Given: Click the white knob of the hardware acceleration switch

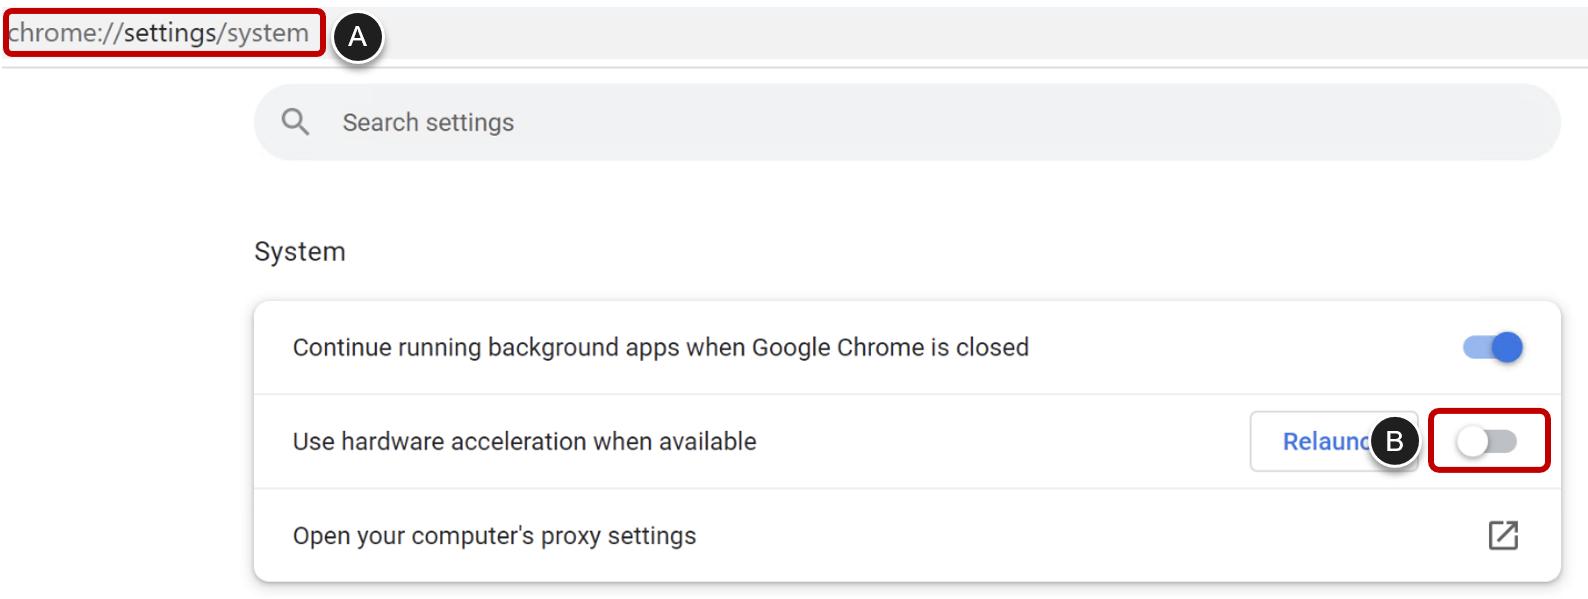Looking at the screenshot, I should coord(1472,441).
